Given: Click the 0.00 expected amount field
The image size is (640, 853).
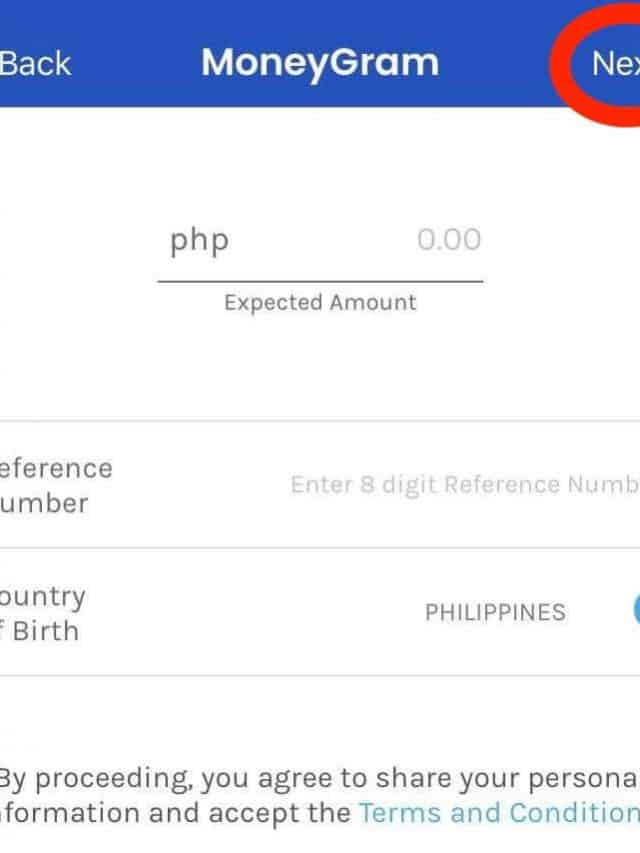Looking at the screenshot, I should tap(448, 240).
